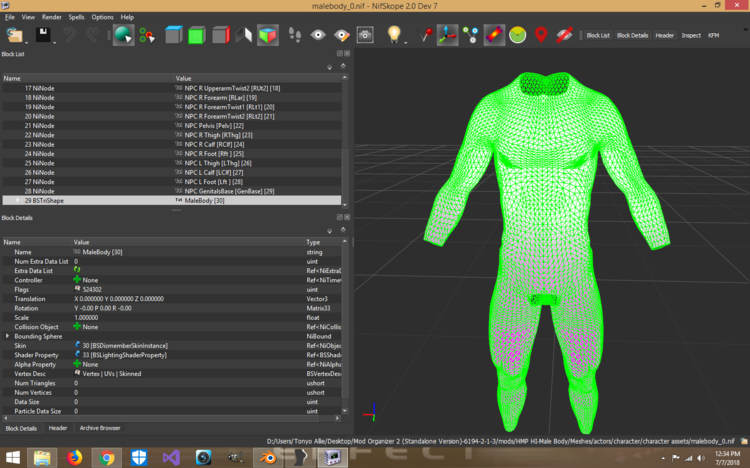Viewport: 750px width, 468px height.
Task: Click the Undo arrow icon
Action: pyautogui.click(x=69, y=35)
